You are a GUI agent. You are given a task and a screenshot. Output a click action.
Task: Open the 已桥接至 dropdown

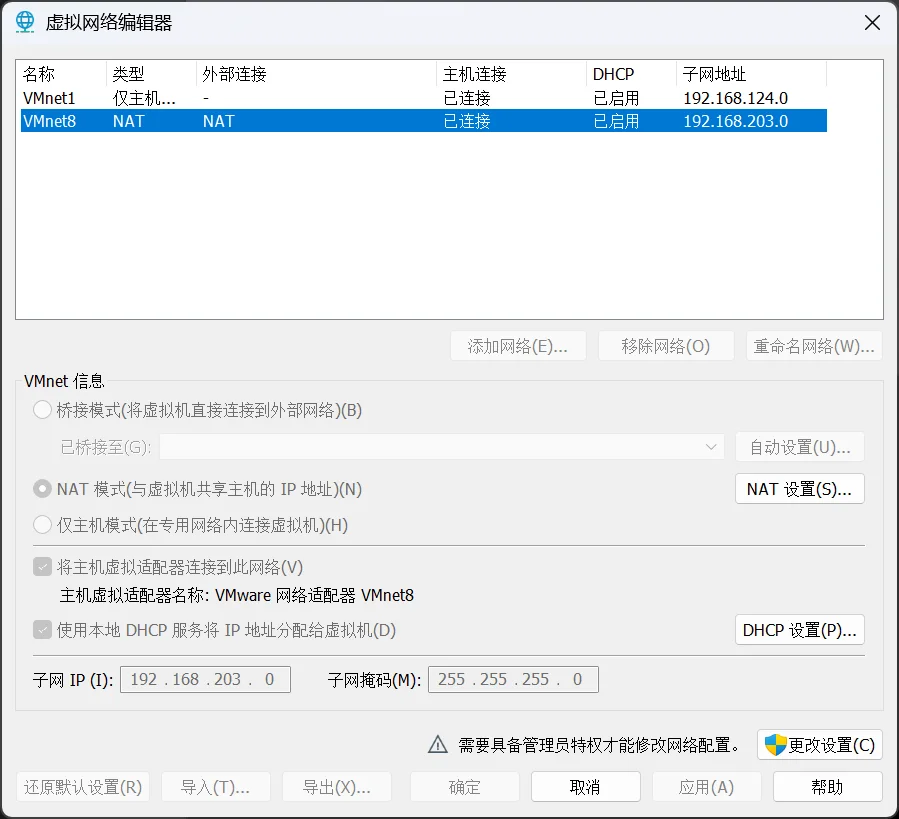(442, 447)
